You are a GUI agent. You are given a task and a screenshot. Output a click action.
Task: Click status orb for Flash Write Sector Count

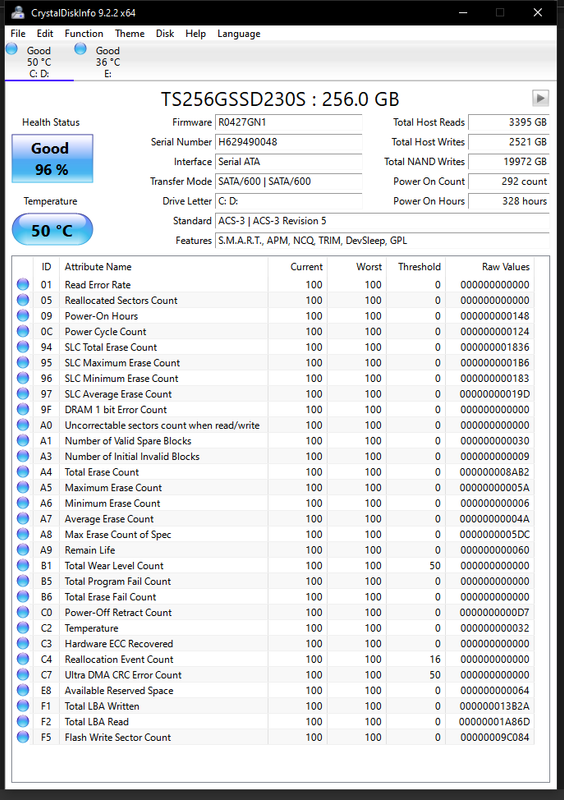pos(23,737)
